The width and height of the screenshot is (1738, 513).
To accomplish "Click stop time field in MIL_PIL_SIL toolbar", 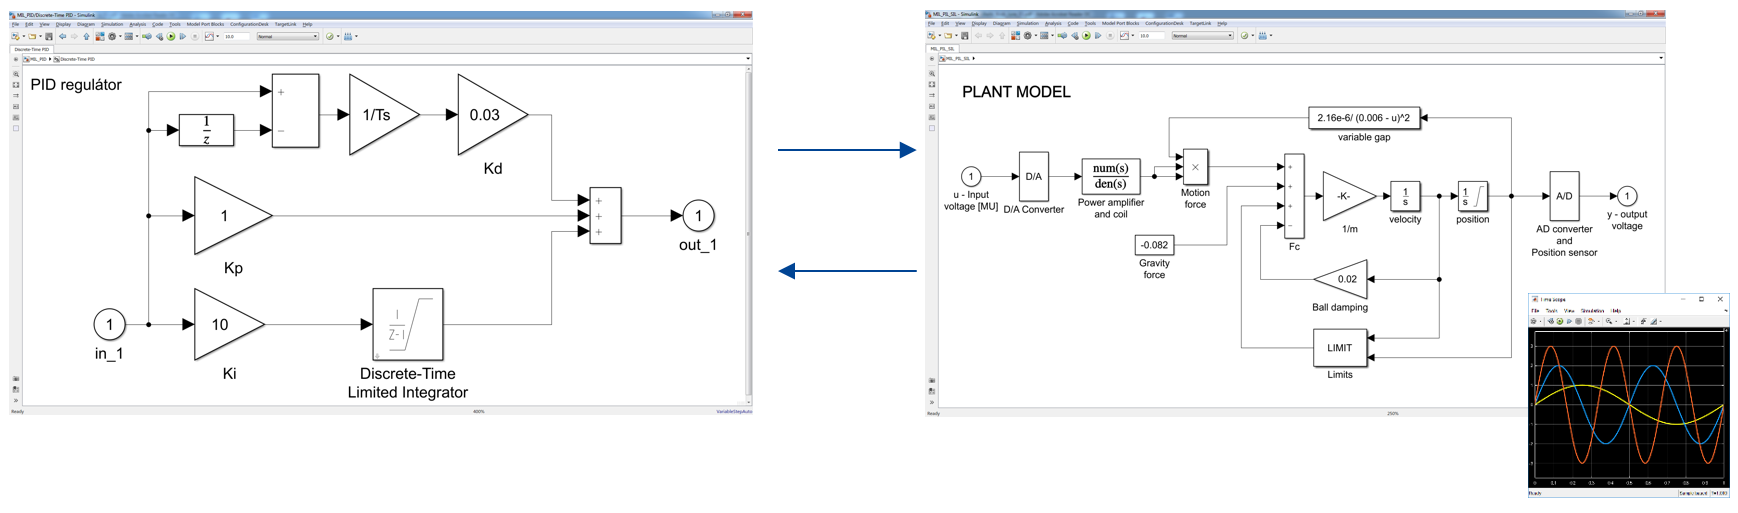I will click(x=1152, y=36).
